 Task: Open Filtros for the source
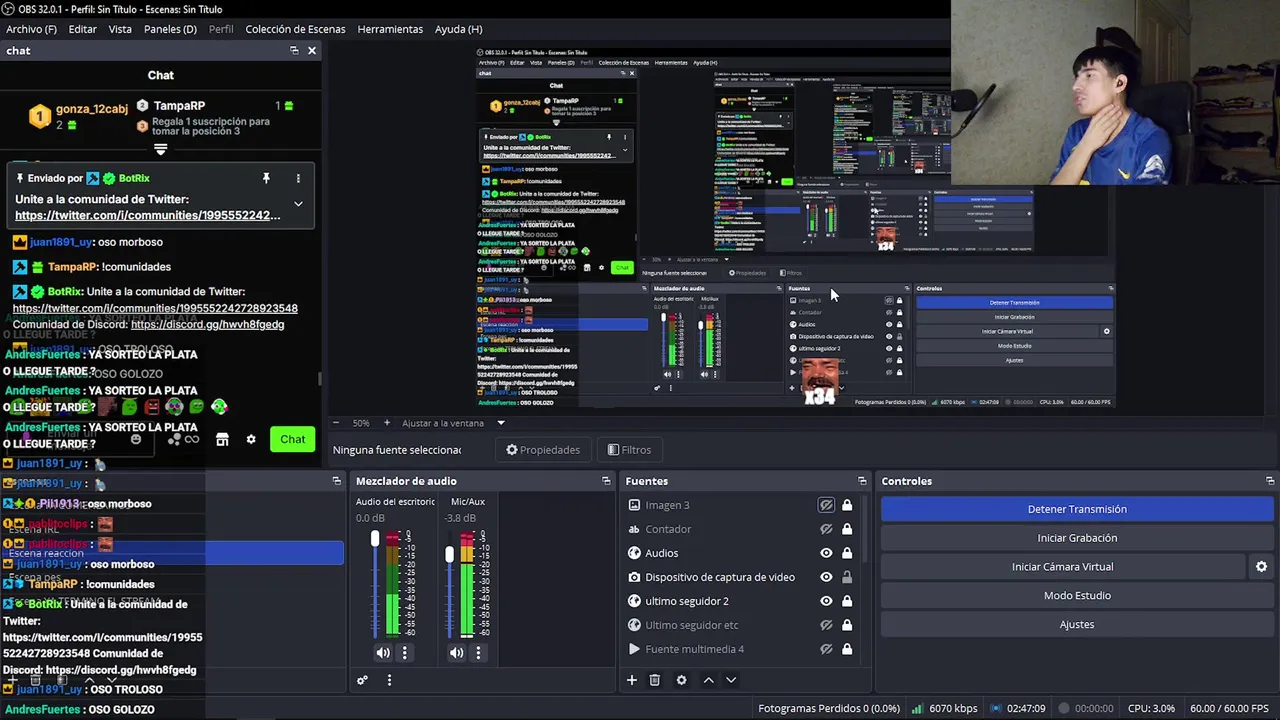pyautogui.click(x=629, y=450)
